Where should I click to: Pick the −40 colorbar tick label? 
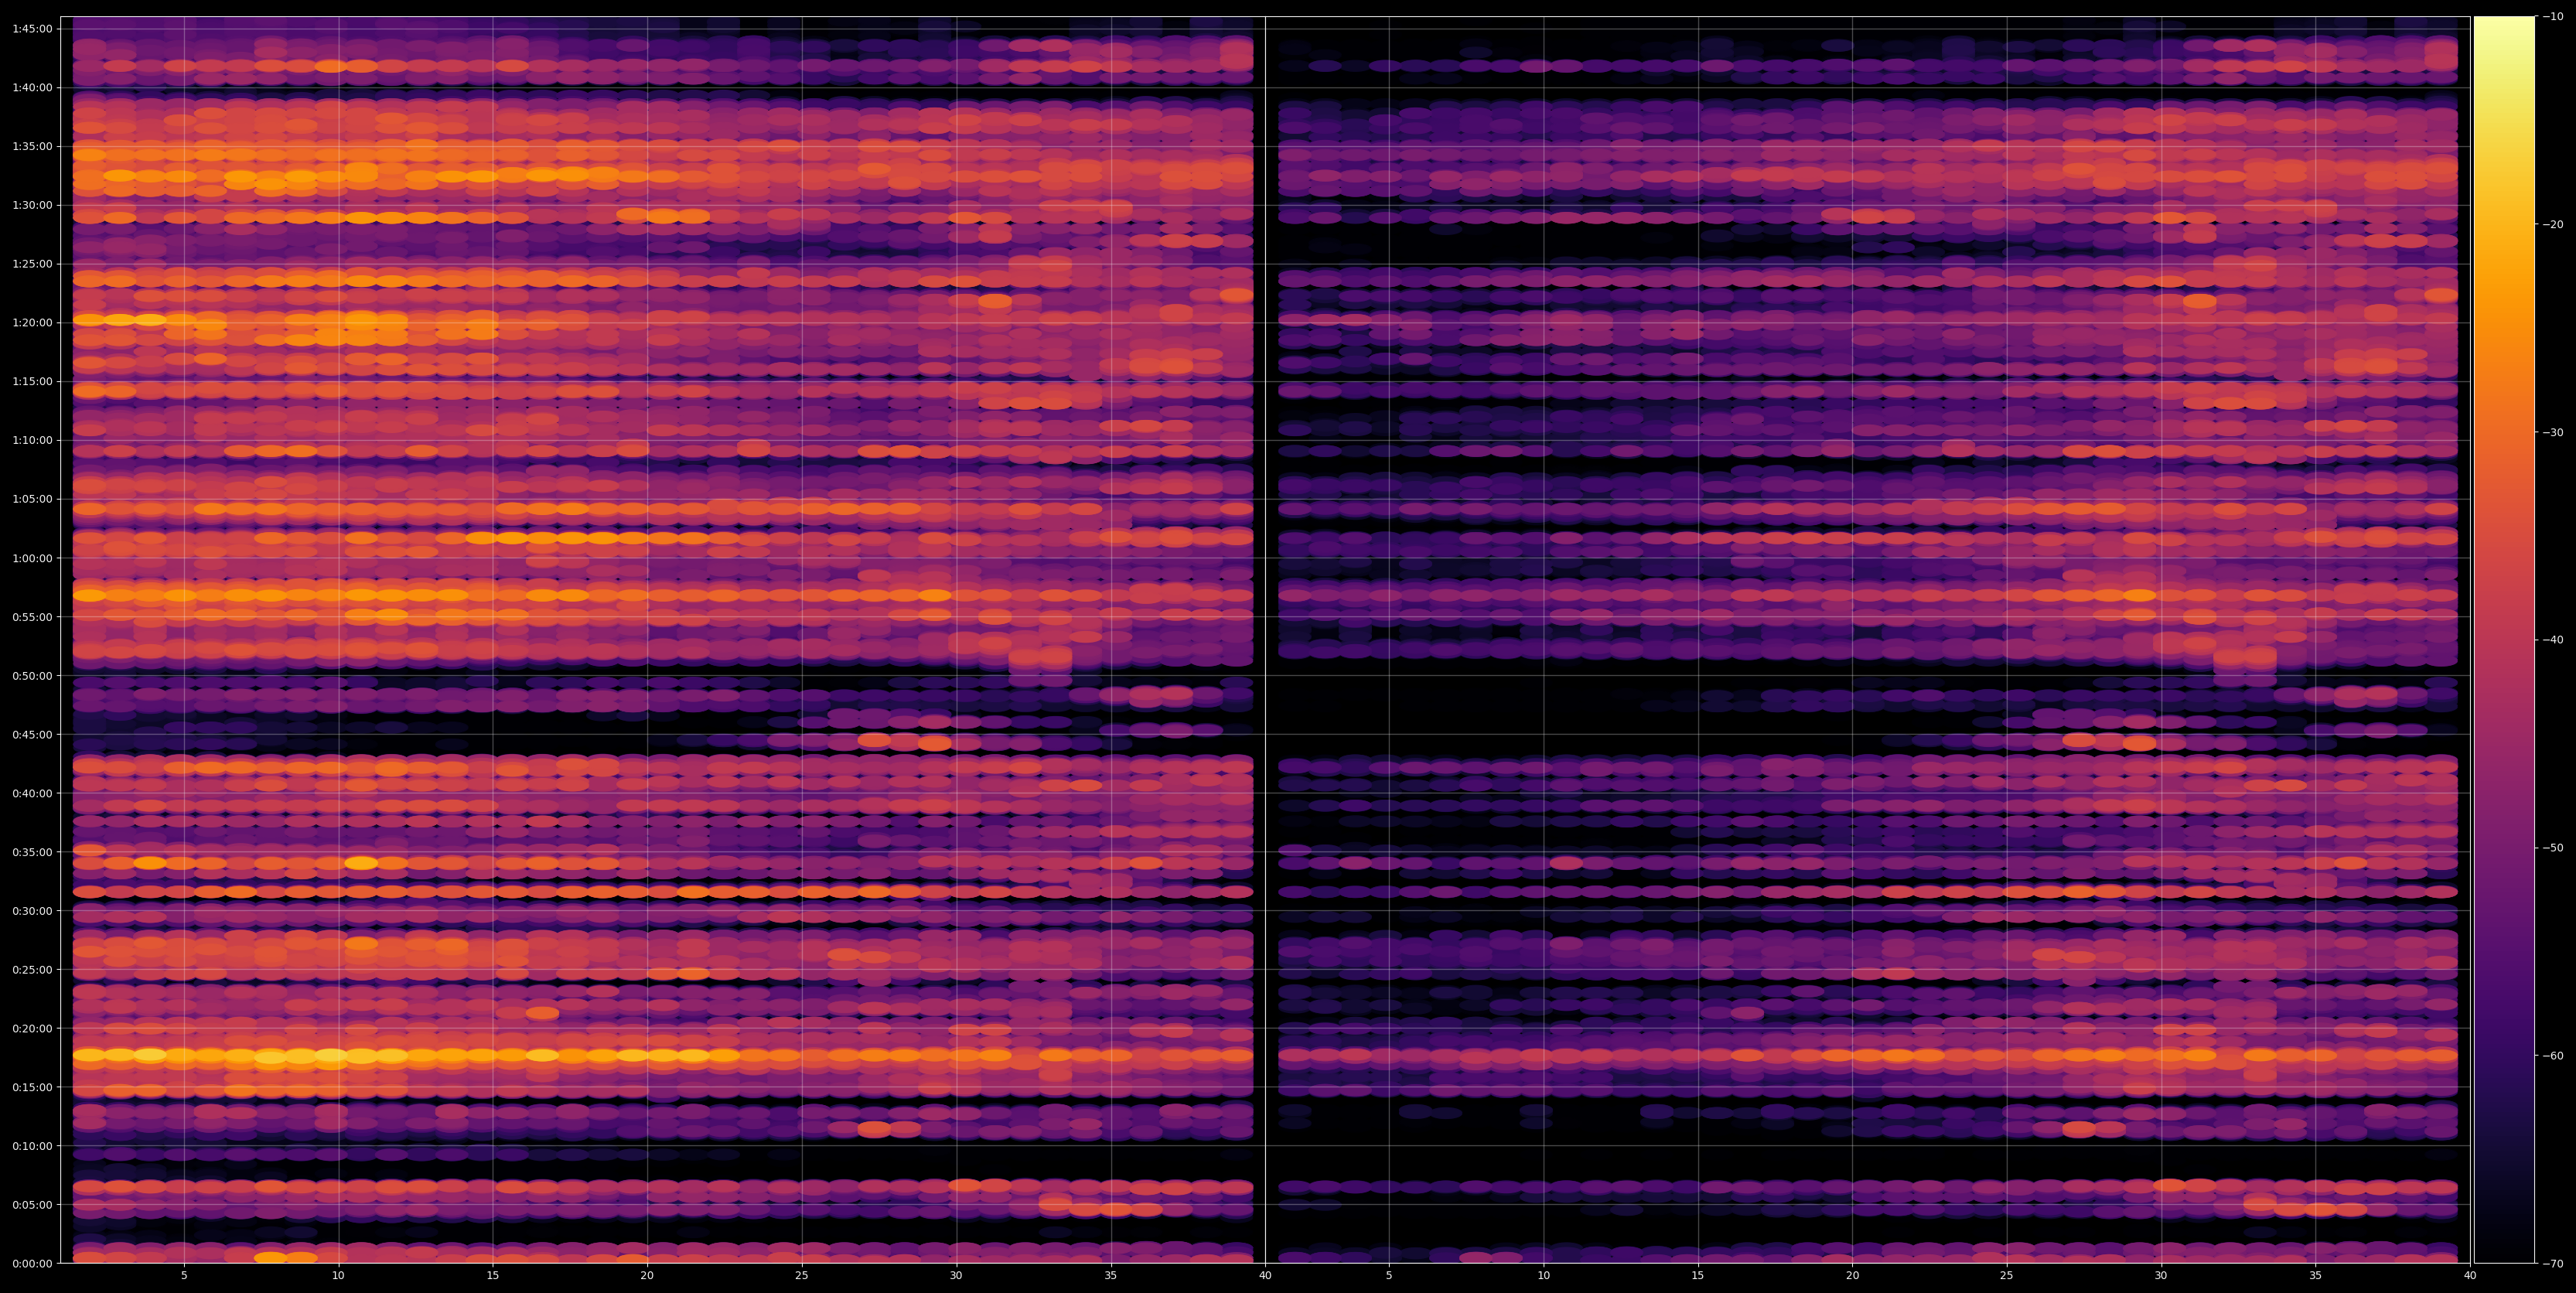pos(2553,640)
